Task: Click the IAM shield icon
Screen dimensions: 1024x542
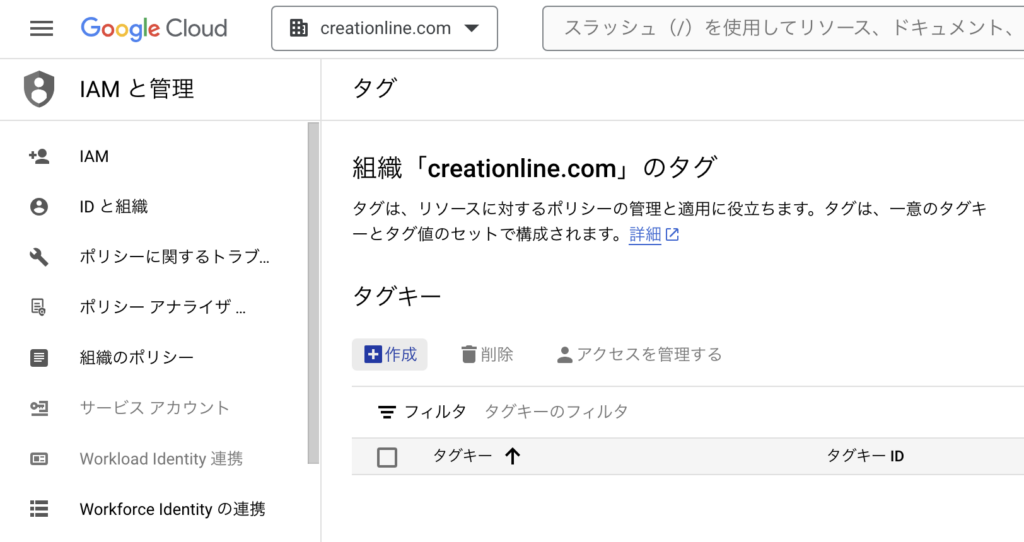Action: click(x=39, y=89)
